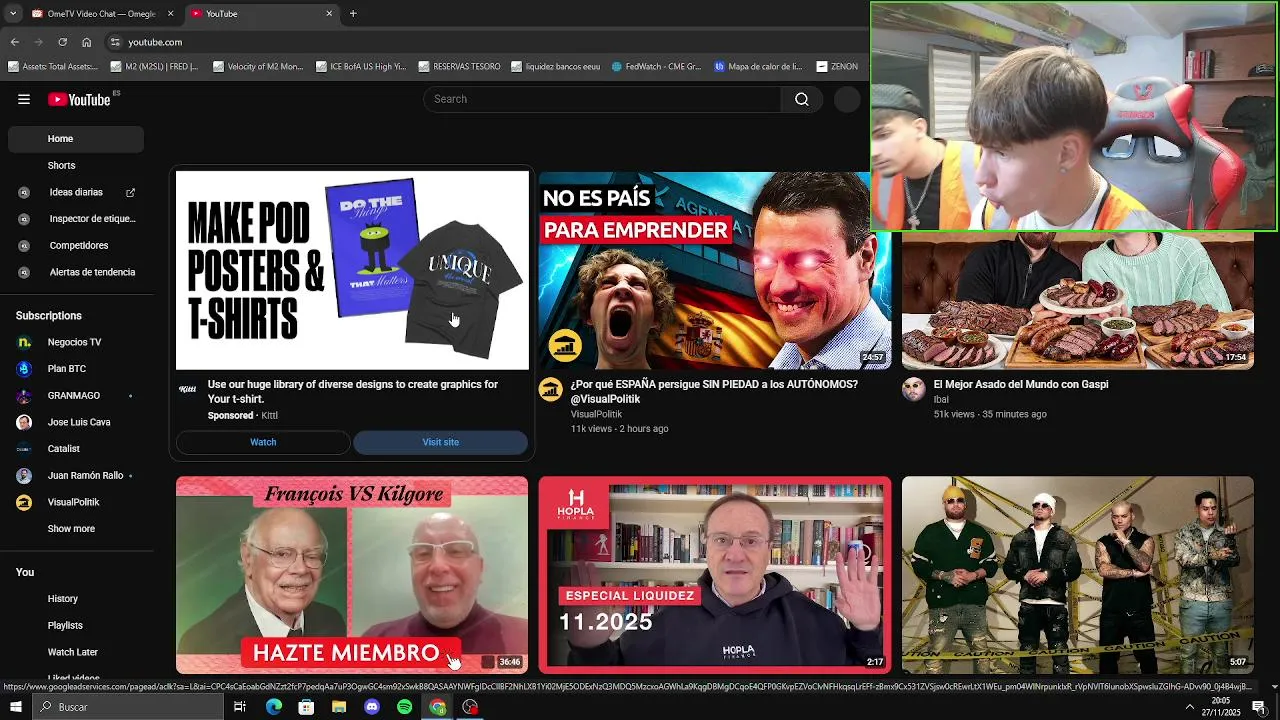Select Home in the sidebar
1280x720 pixels.
pos(76,139)
